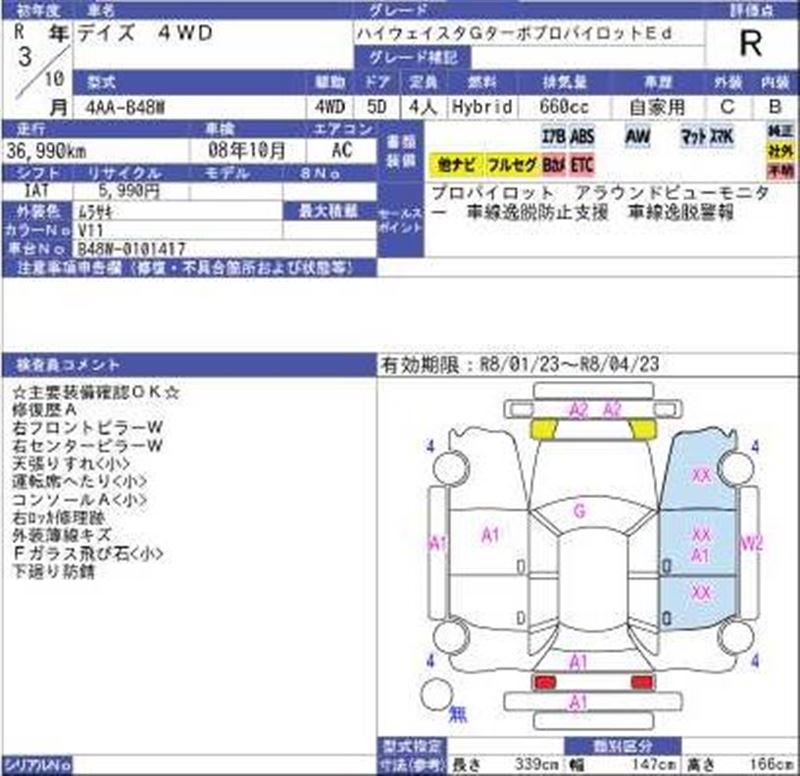Click the AW alloy wheel badge
Screen dimensions: 800x776
pos(638,136)
